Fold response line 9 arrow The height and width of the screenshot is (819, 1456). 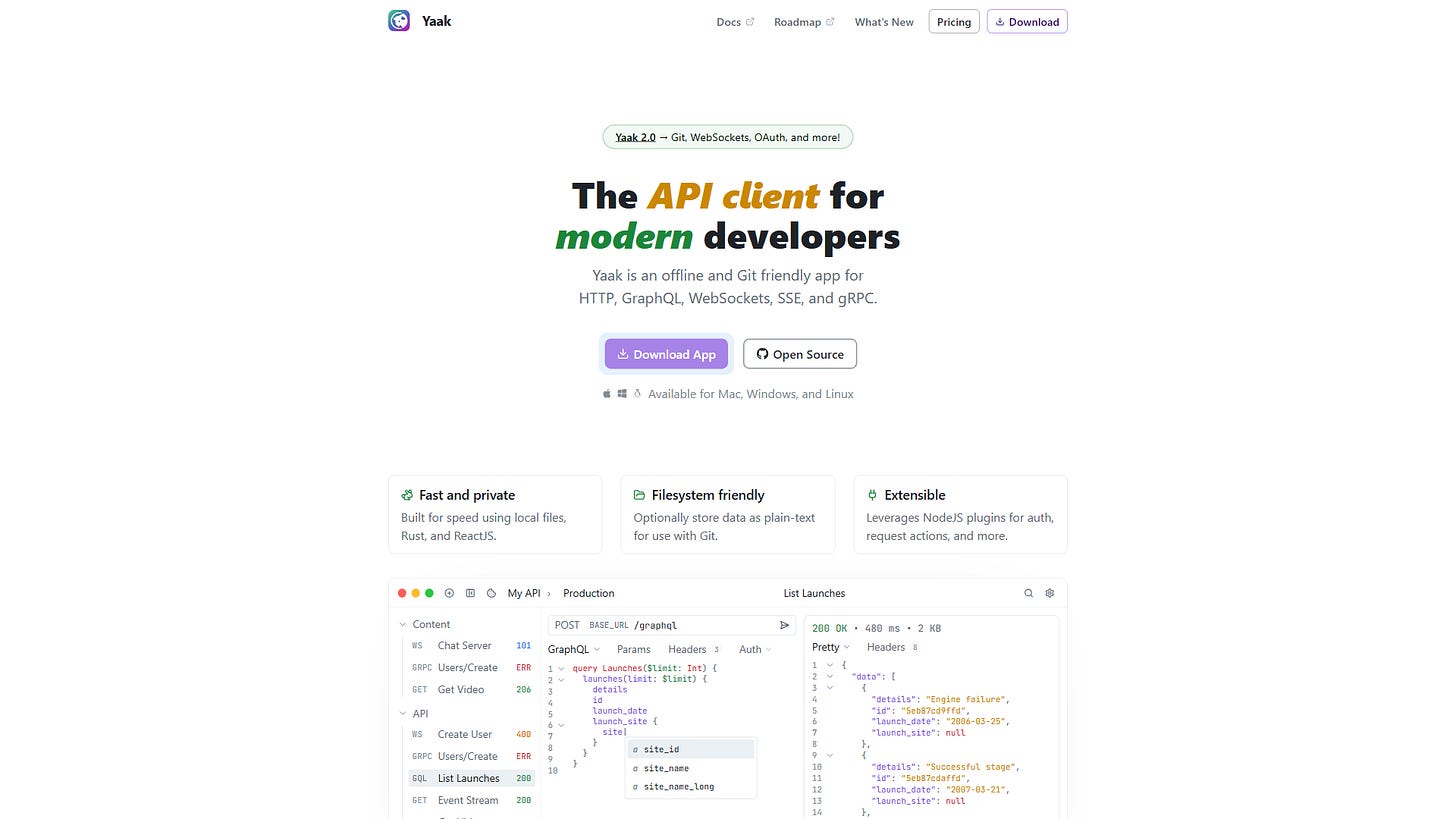pyautogui.click(x=829, y=755)
